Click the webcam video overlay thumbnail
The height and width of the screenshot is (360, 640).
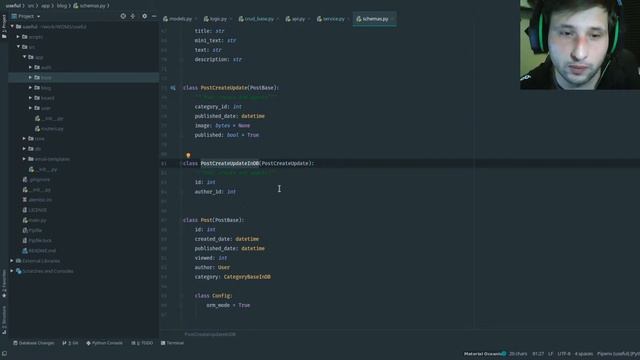pos(580,44)
